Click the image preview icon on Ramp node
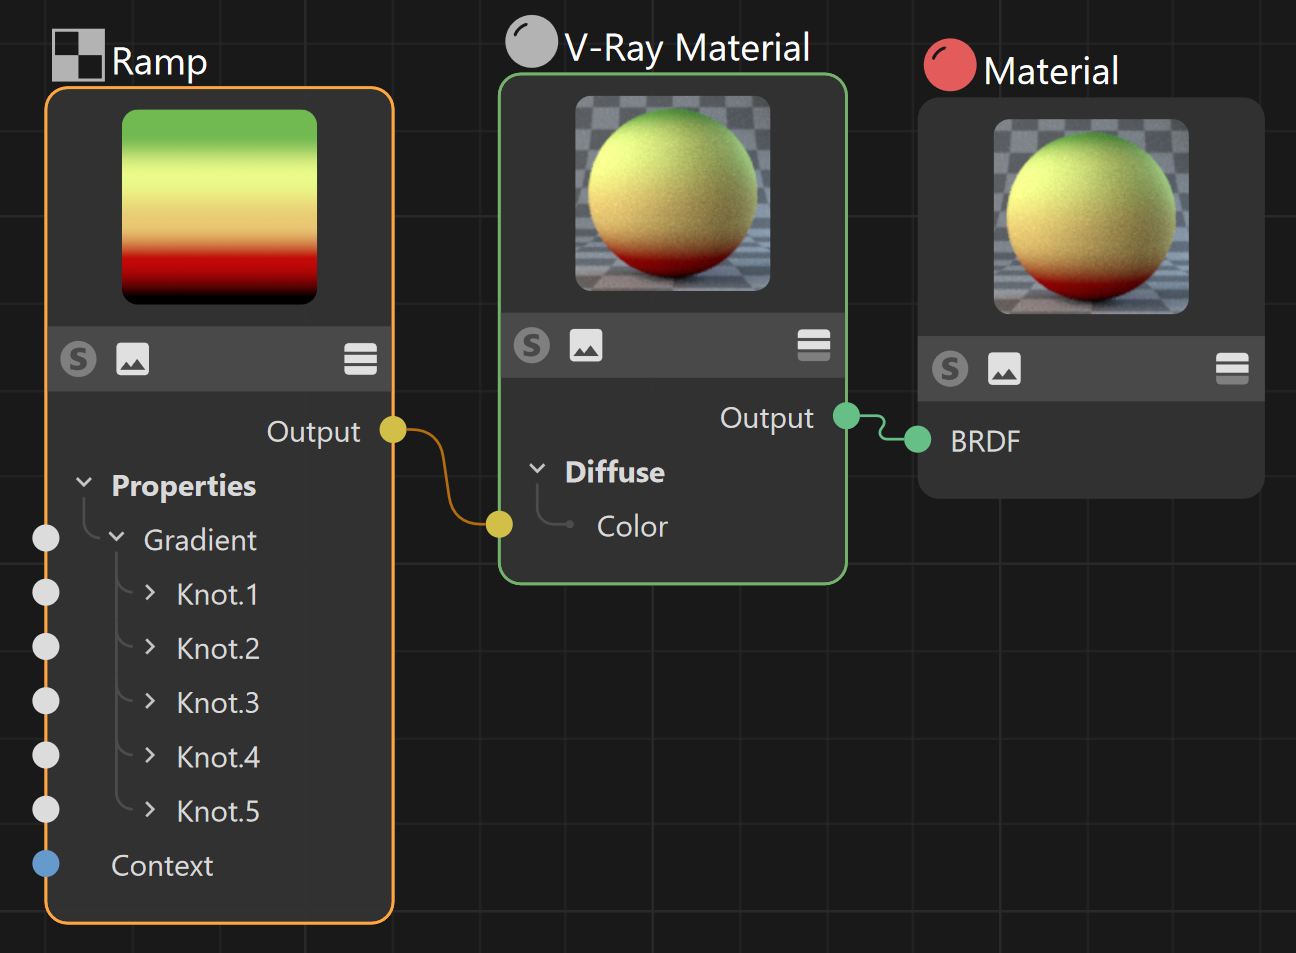This screenshot has height=953, width=1296. tap(132, 358)
